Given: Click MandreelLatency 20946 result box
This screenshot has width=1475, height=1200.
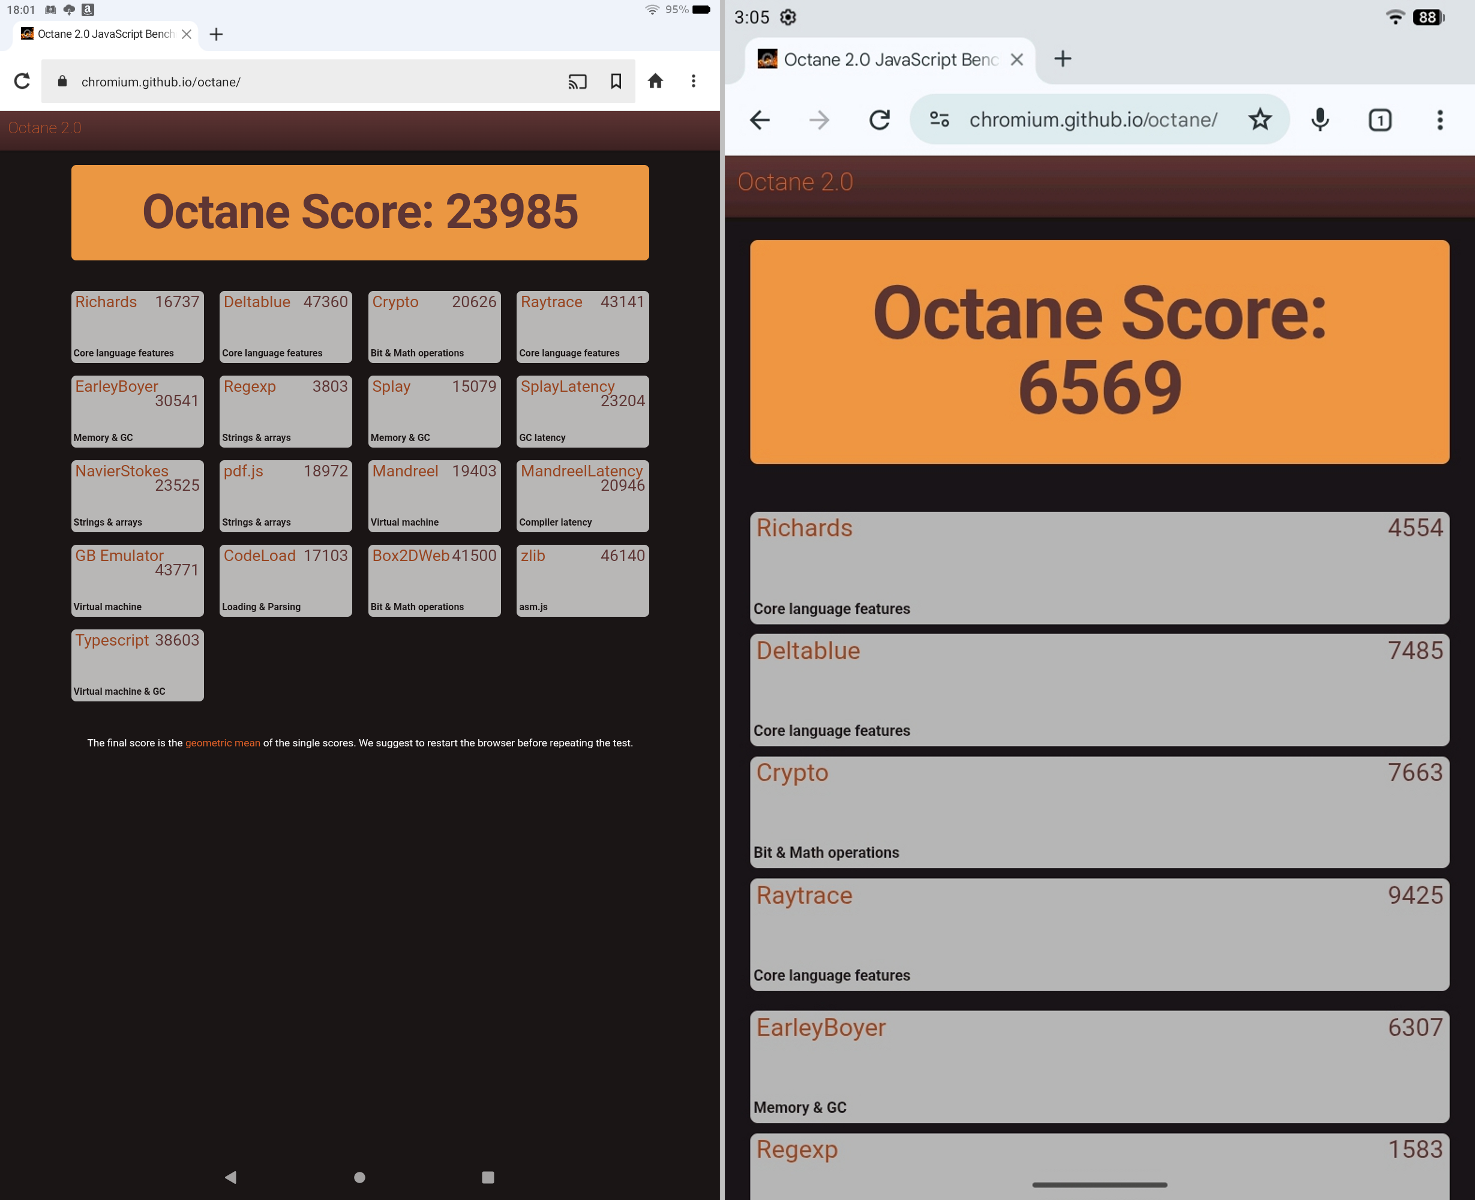Looking at the screenshot, I should click(583, 496).
